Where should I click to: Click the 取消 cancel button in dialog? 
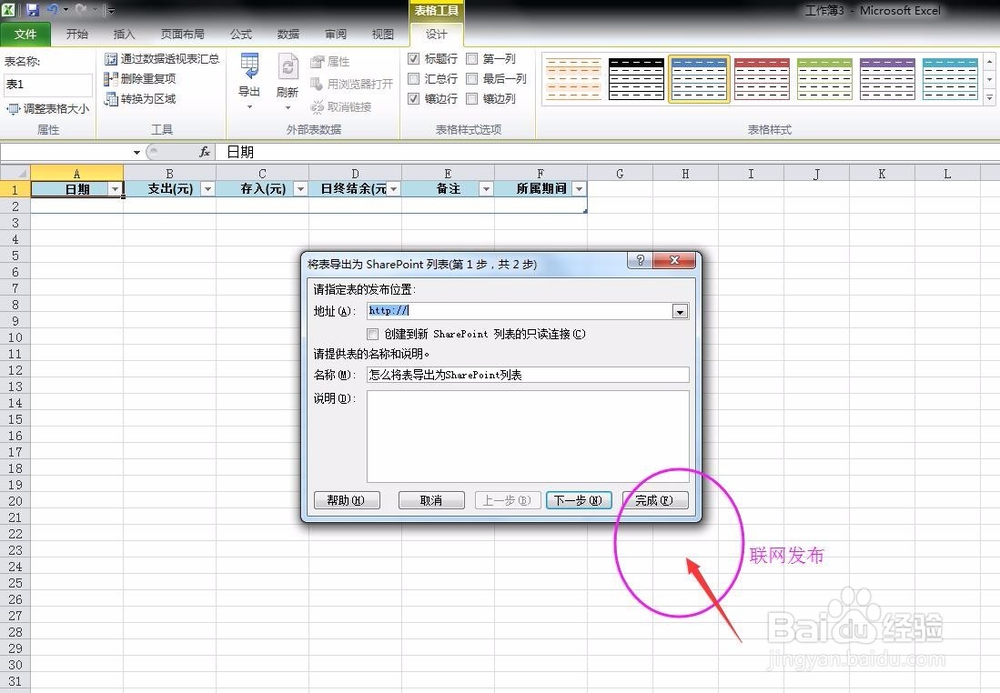[x=432, y=500]
